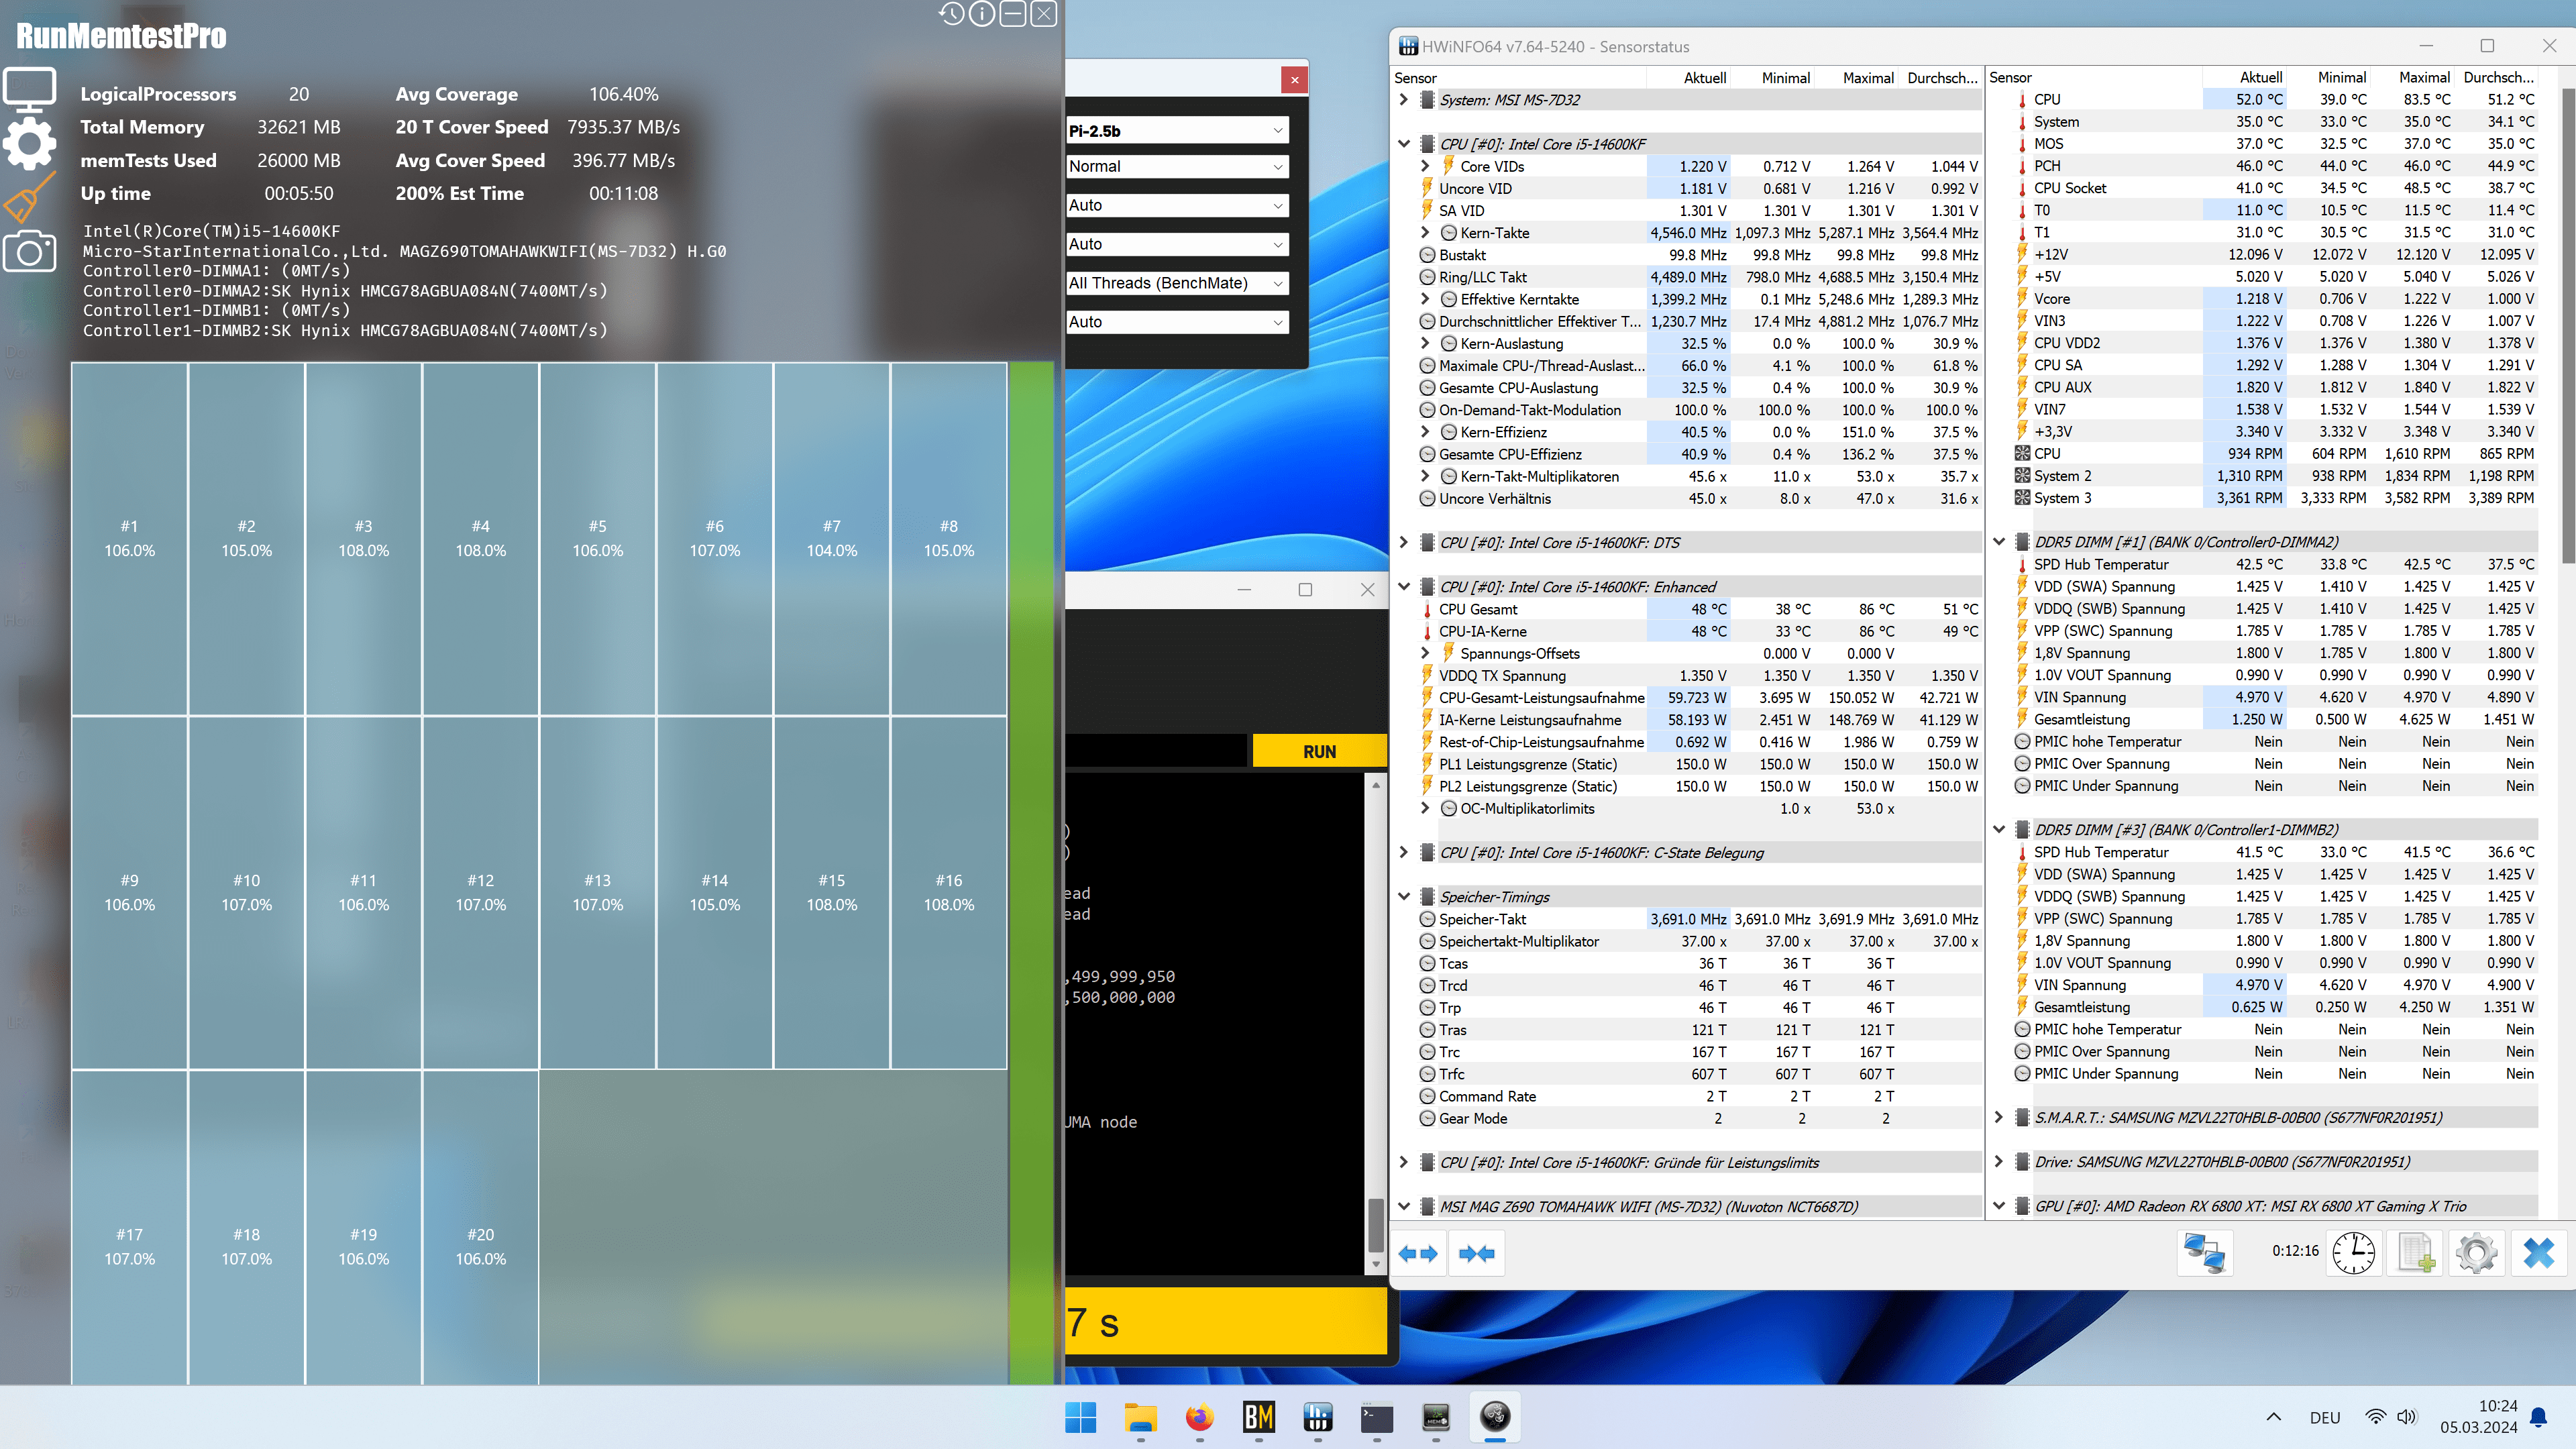Image resolution: width=2576 pixels, height=1449 pixels.
Task: Open terminal window from taskbar
Action: click(x=1377, y=1417)
